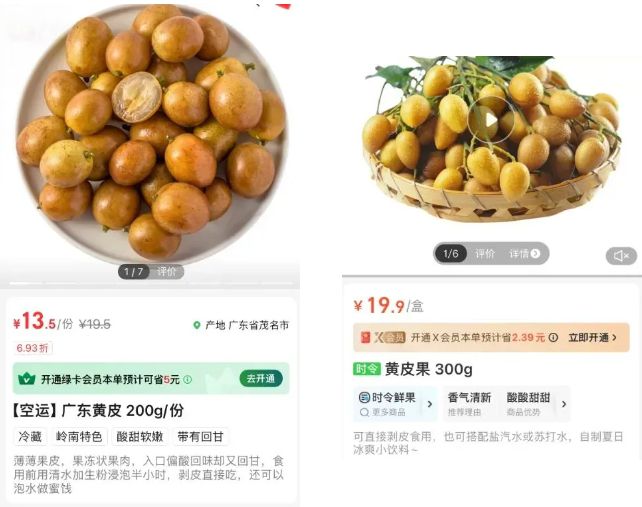Tap the 带有回甘 tag
The image size is (642, 507).
click(200, 437)
